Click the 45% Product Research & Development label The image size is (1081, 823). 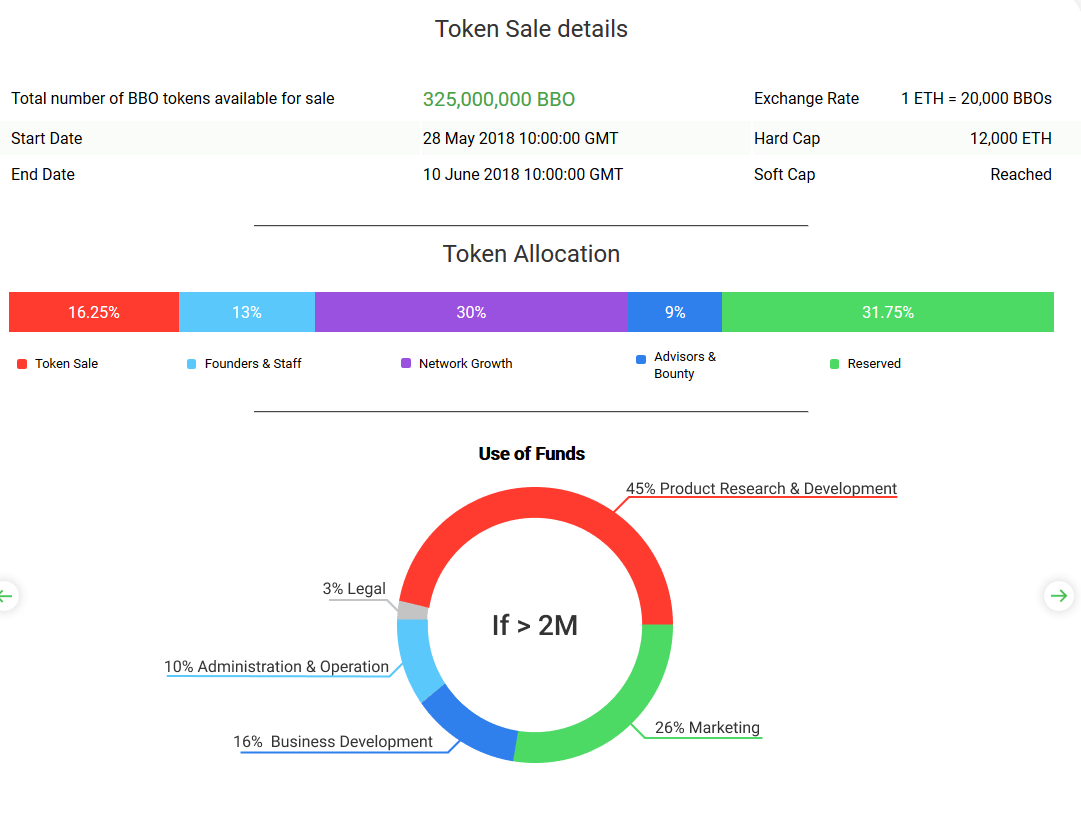point(761,489)
